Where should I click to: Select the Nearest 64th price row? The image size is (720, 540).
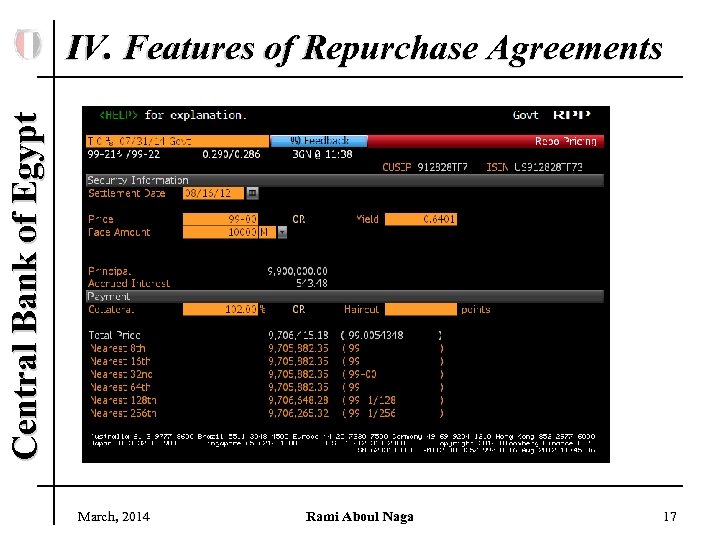coord(266,387)
